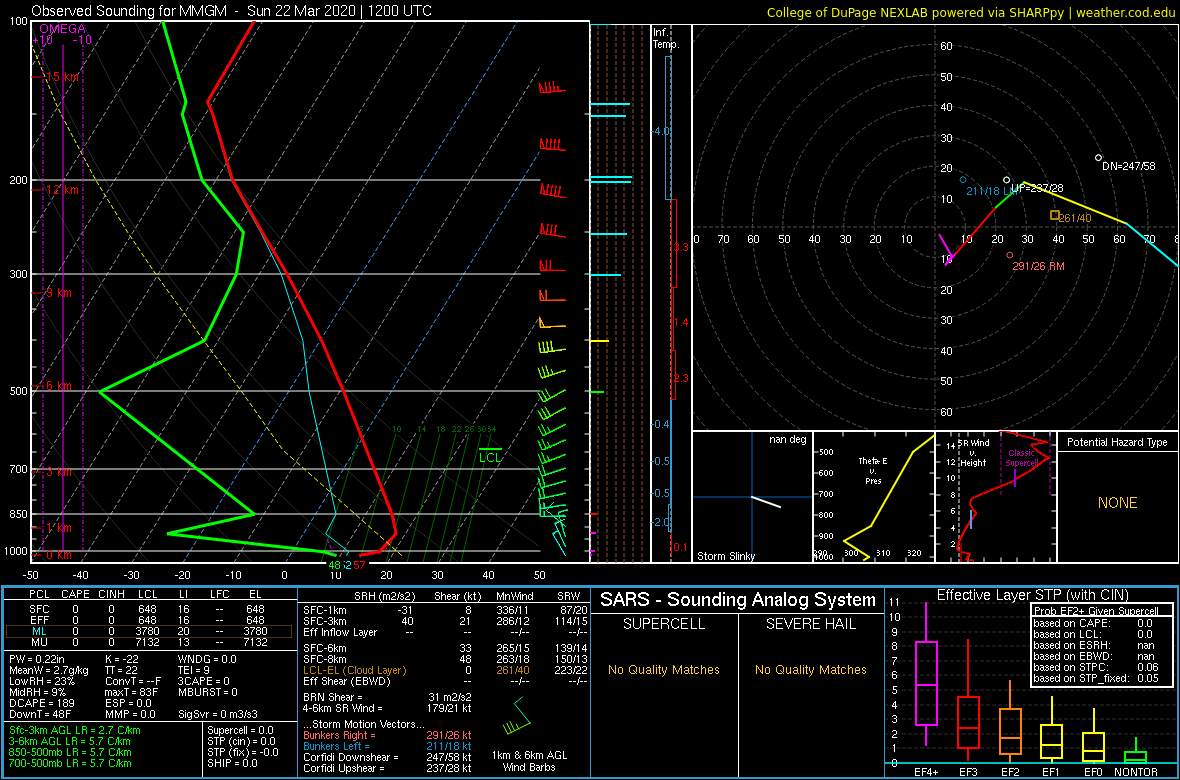1180x780 pixels.
Task: Click the green NONTOR box plot
Action: (x=1136, y=749)
